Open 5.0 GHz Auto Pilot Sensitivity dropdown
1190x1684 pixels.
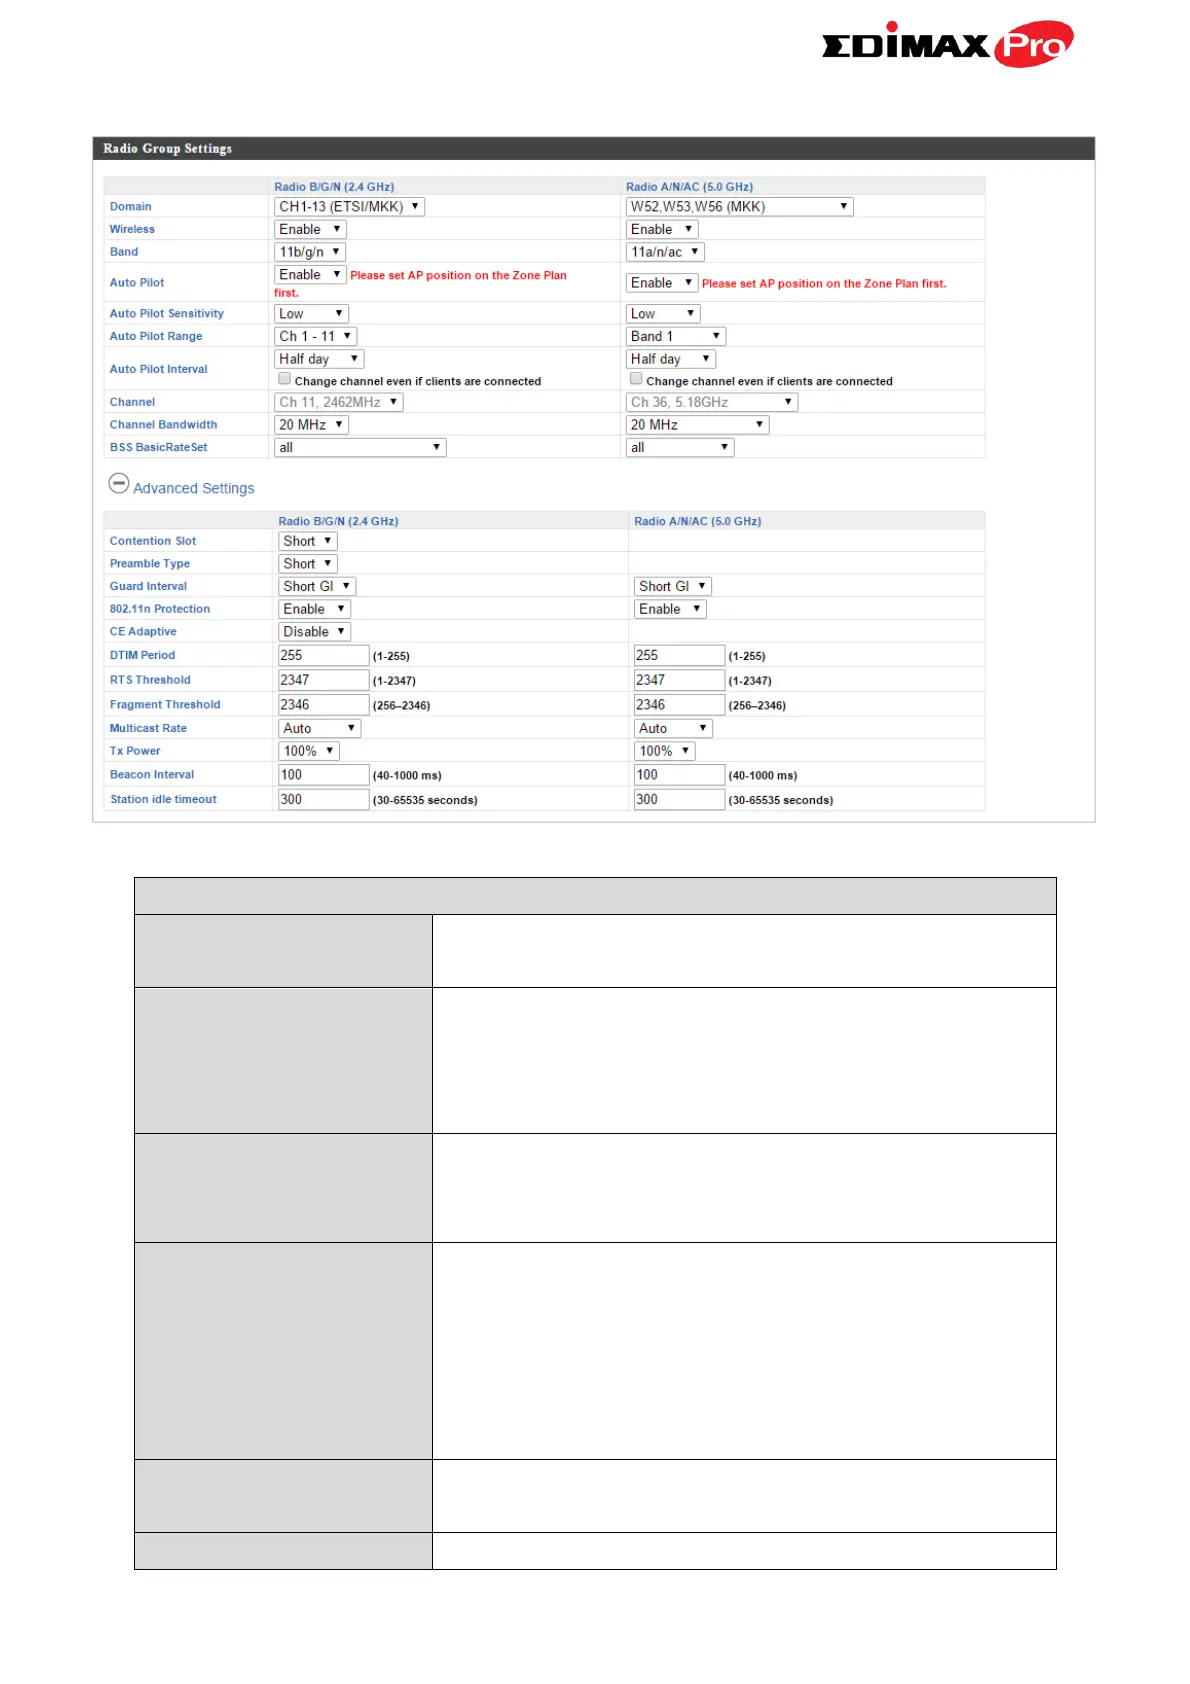point(663,314)
